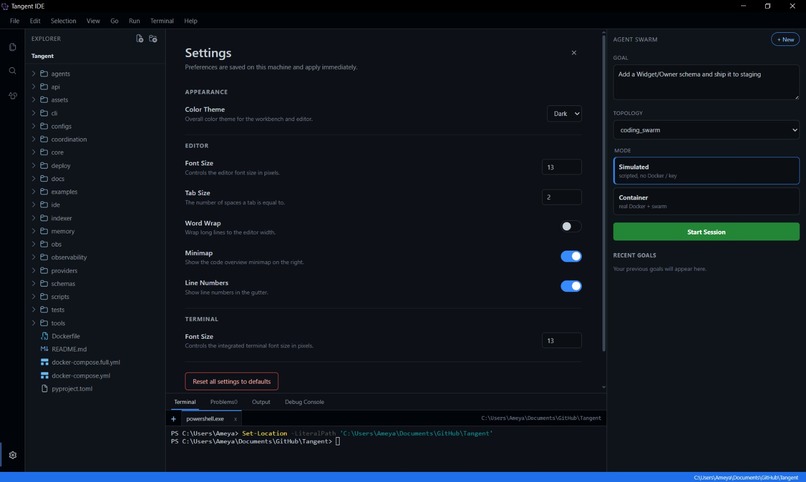Screen dimensions: 806x482
Task: Switch to the Debug Console tab
Action: coord(304,402)
